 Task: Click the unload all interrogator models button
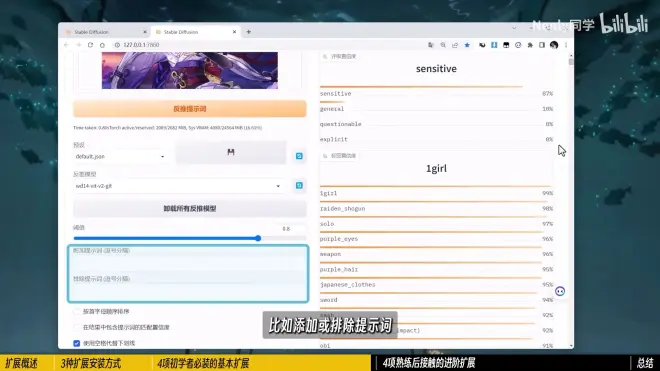tap(190, 208)
